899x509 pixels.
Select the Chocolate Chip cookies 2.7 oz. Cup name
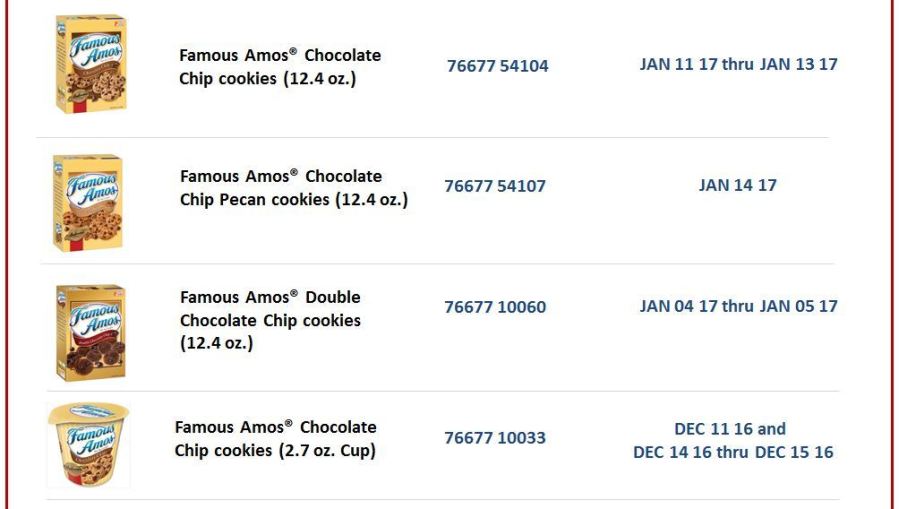275,438
